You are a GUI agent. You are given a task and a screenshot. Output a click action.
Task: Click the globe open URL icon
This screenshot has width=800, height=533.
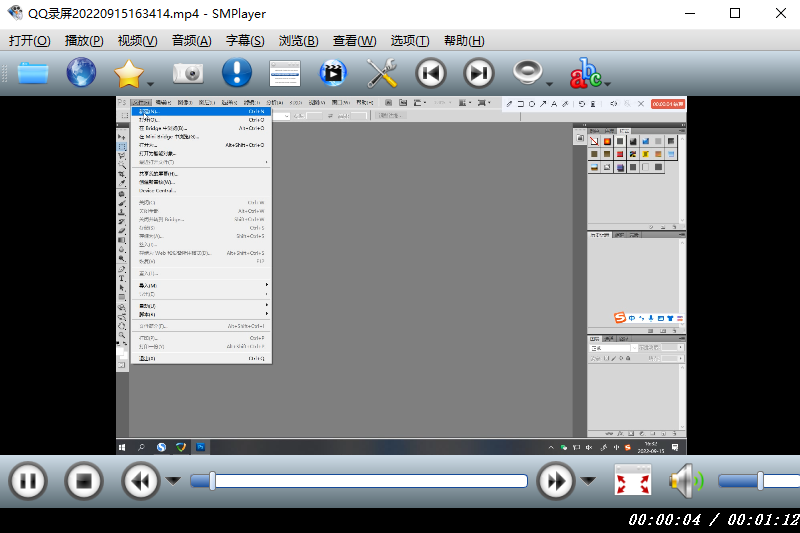(81, 73)
